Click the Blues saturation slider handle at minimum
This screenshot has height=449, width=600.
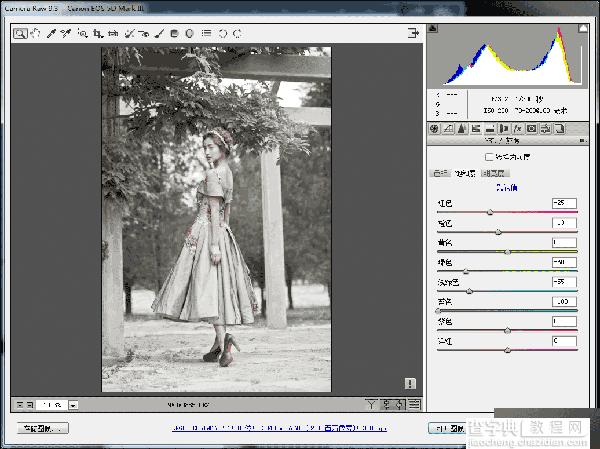click(x=438, y=311)
